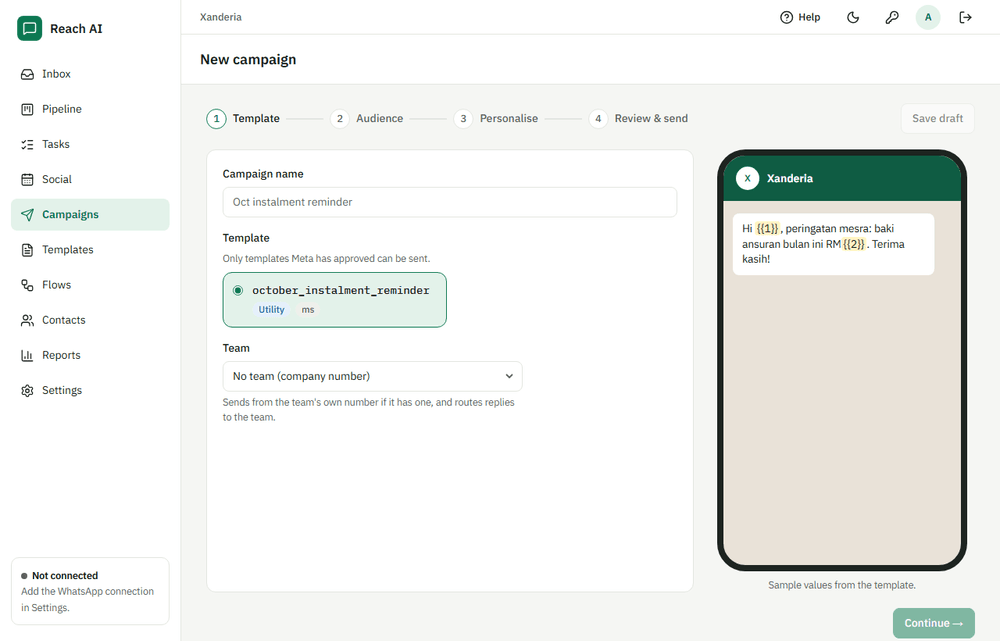Screen dimensions: 1000x641
Task: Click the Social calendar icon
Action: (x=27, y=179)
